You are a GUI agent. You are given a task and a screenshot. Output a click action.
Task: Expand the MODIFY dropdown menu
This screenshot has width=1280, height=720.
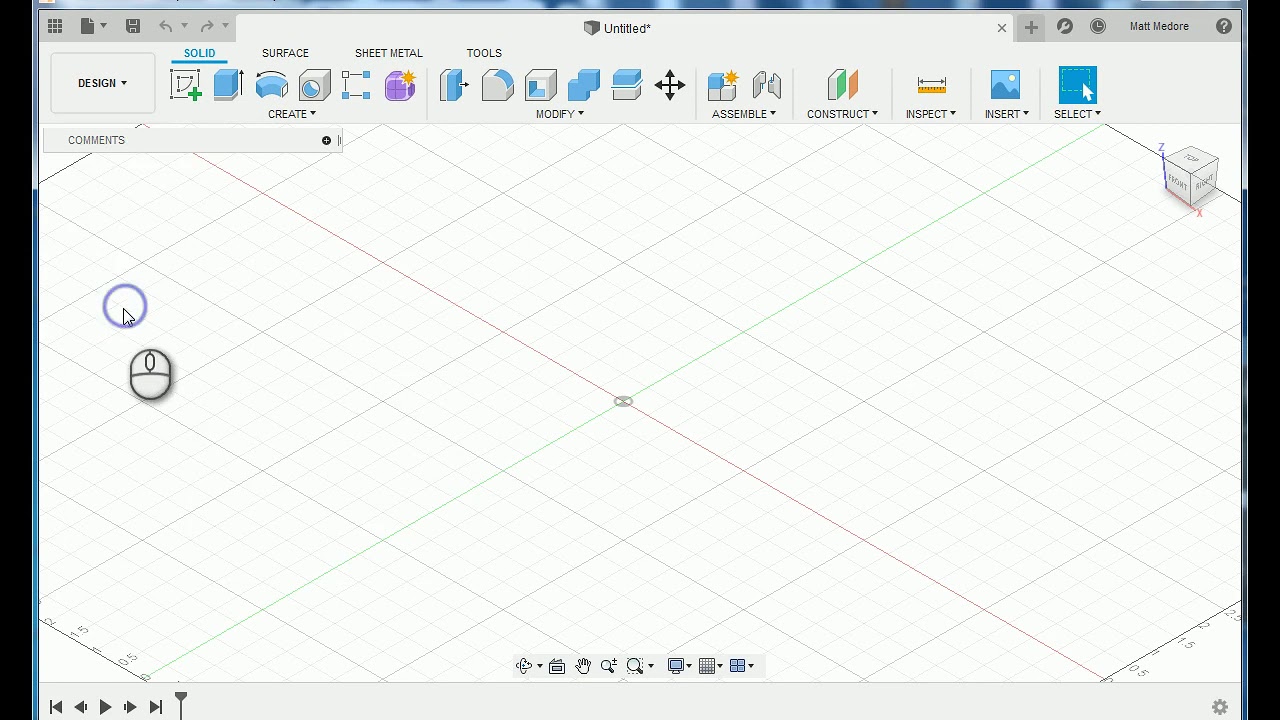(x=560, y=114)
